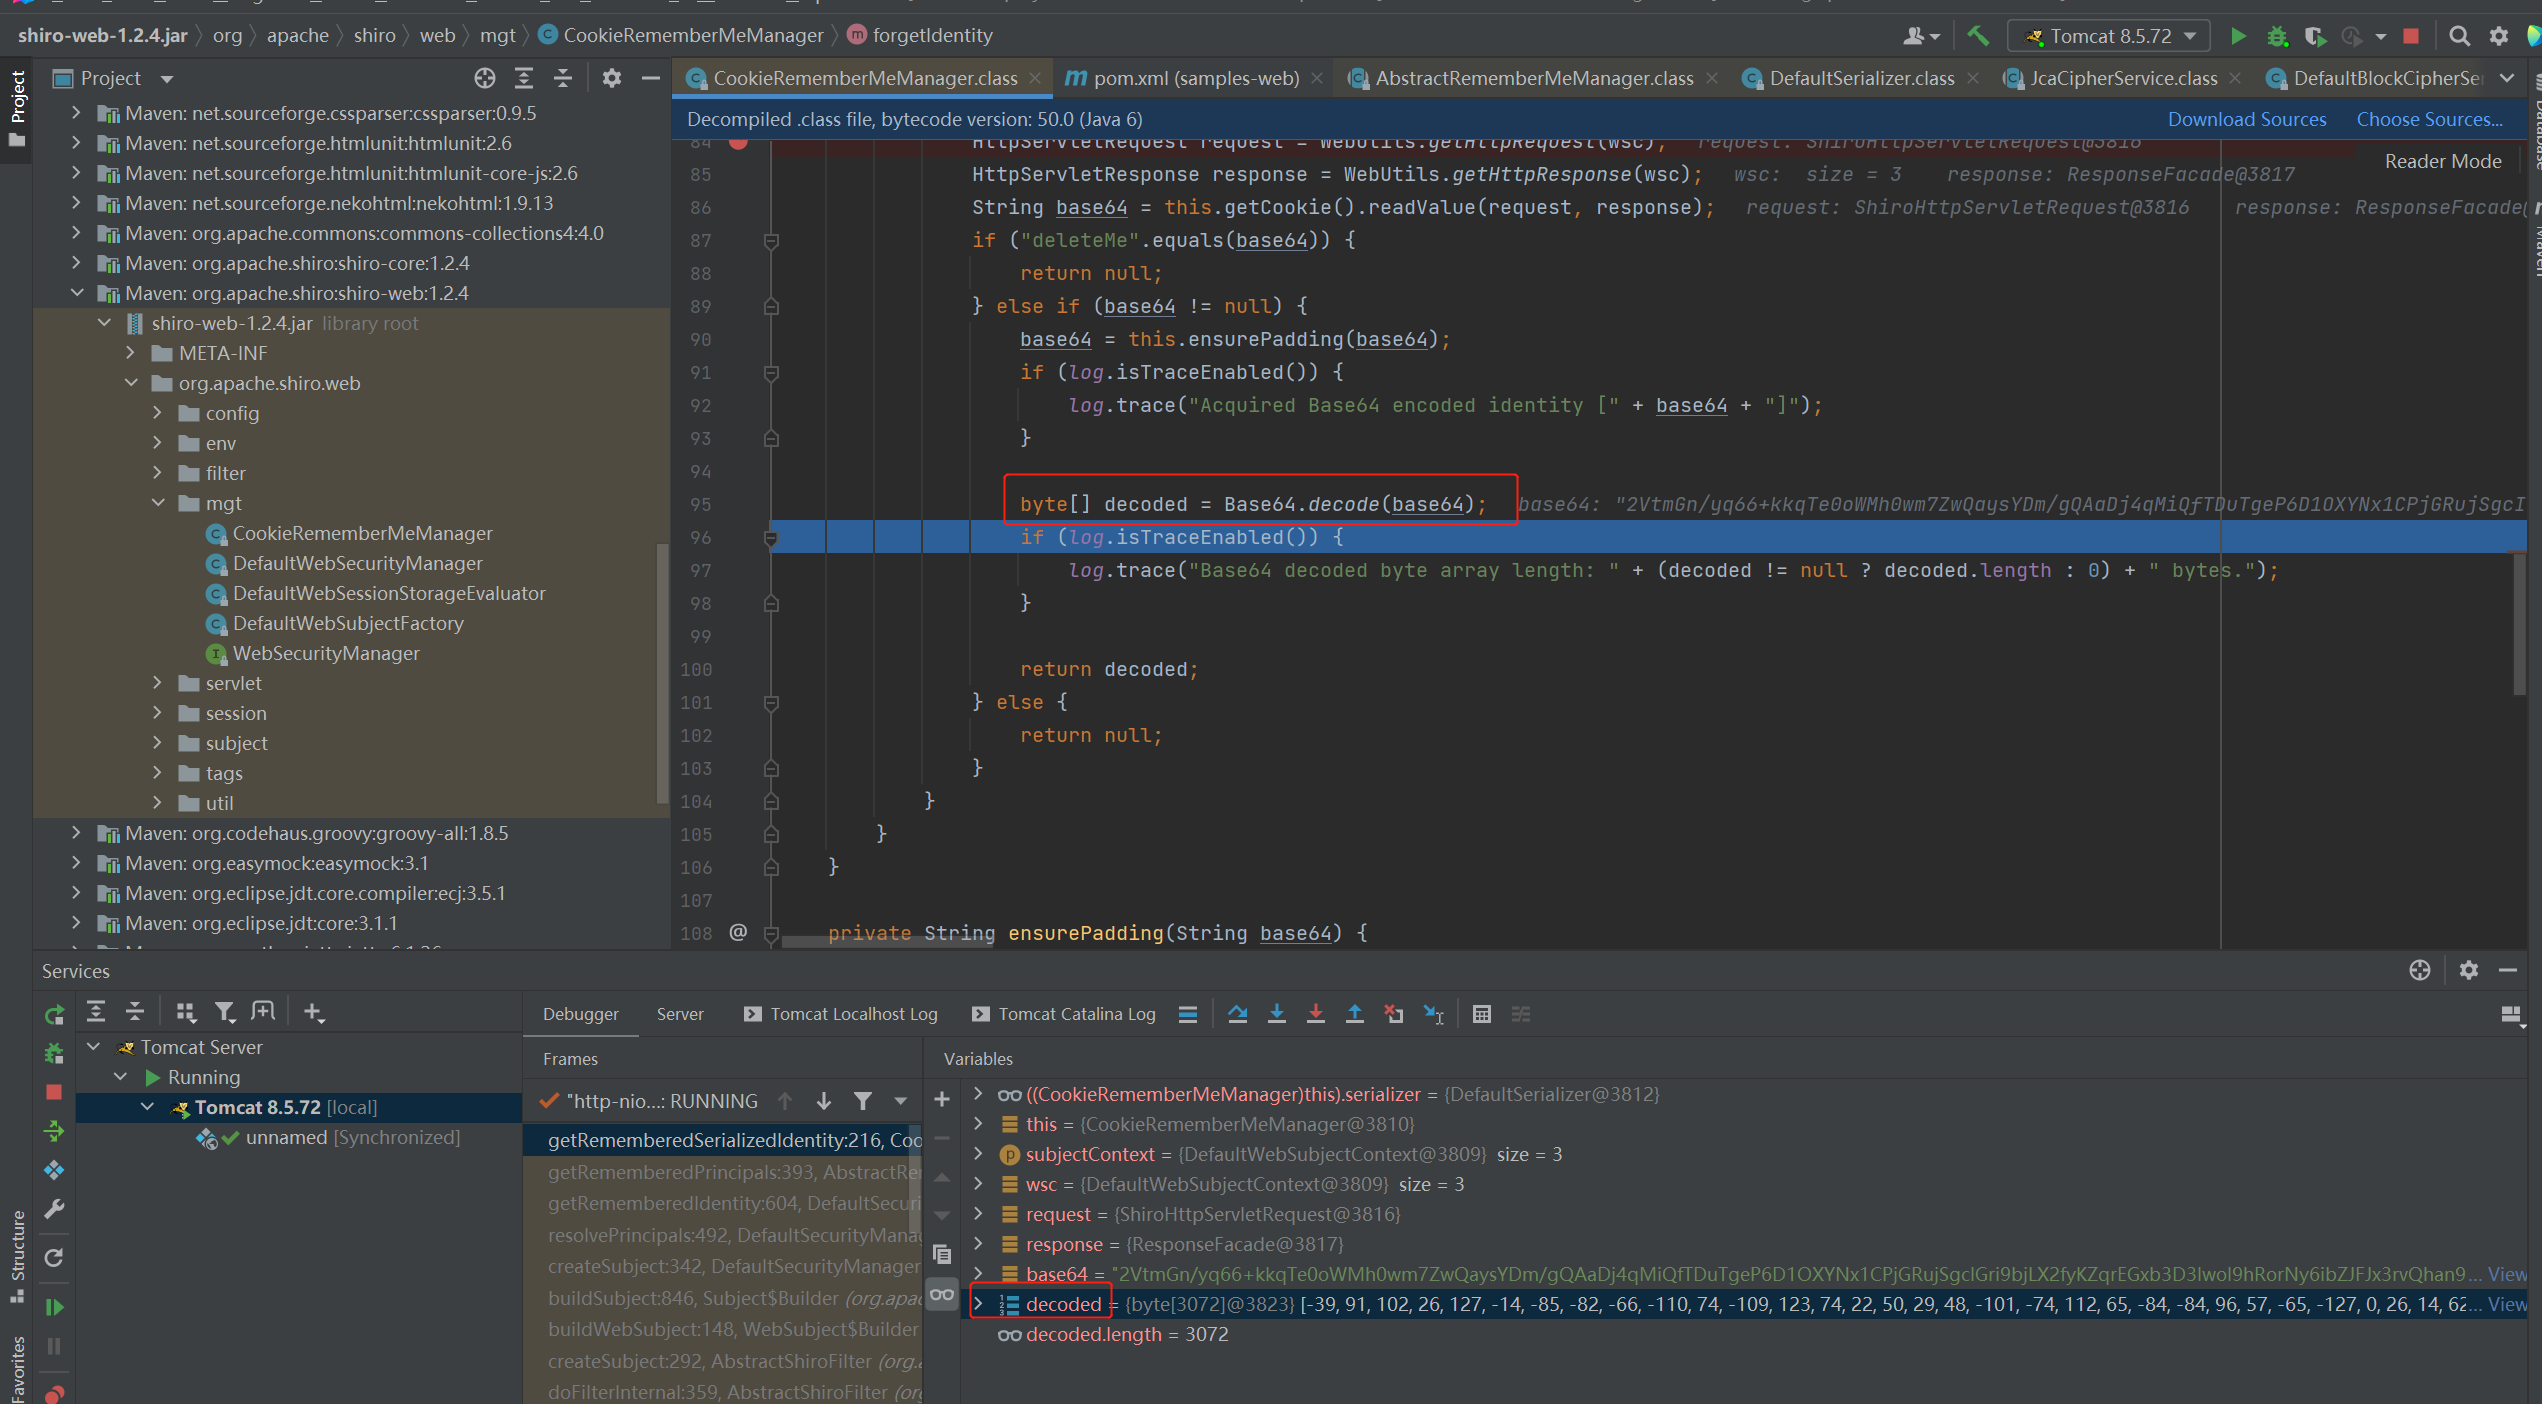2542x1404 pixels.
Task: Click the Step Out debugger icon
Action: click(1354, 1014)
